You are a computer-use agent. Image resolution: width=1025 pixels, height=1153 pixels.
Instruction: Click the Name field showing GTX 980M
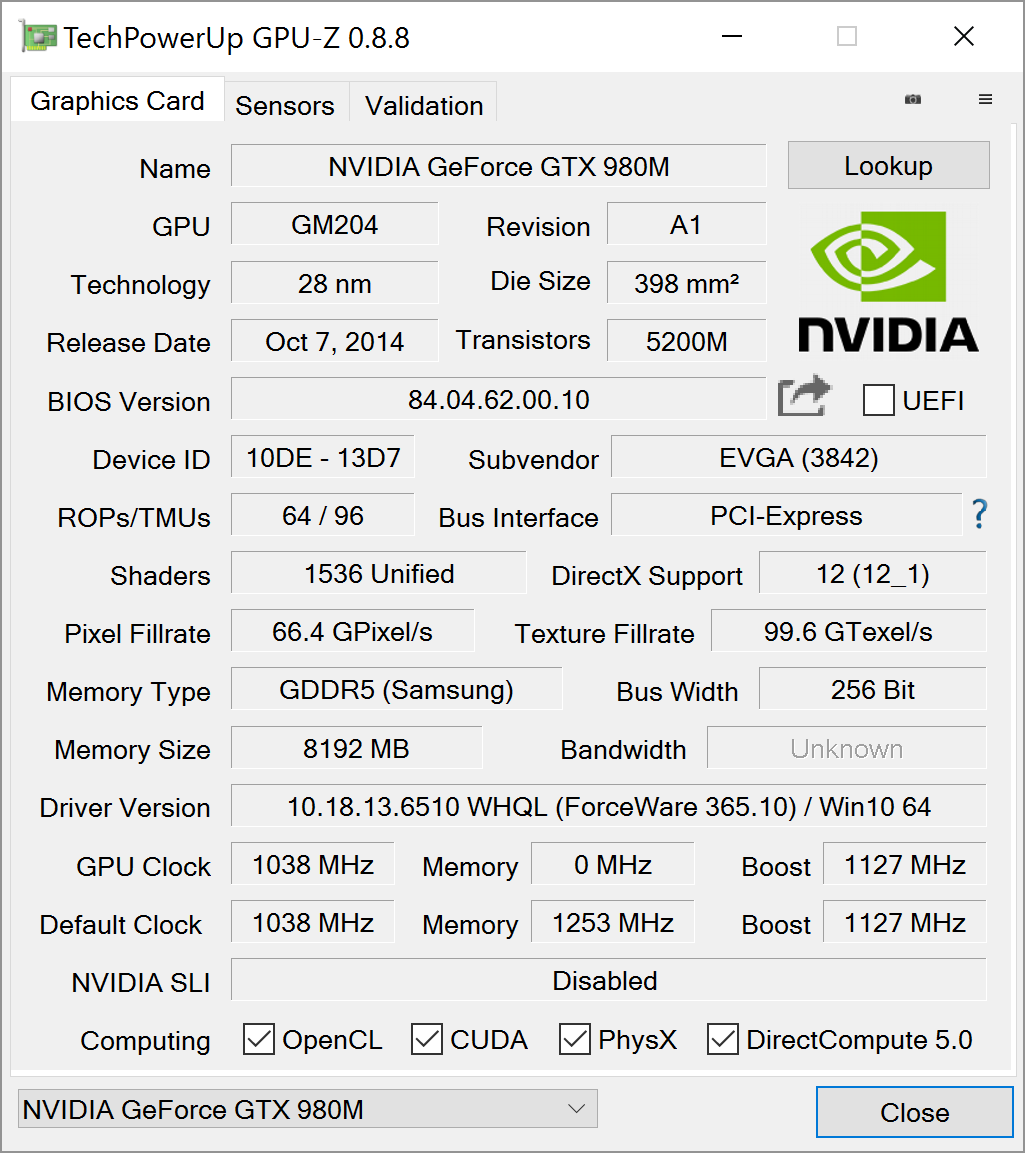click(x=499, y=166)
